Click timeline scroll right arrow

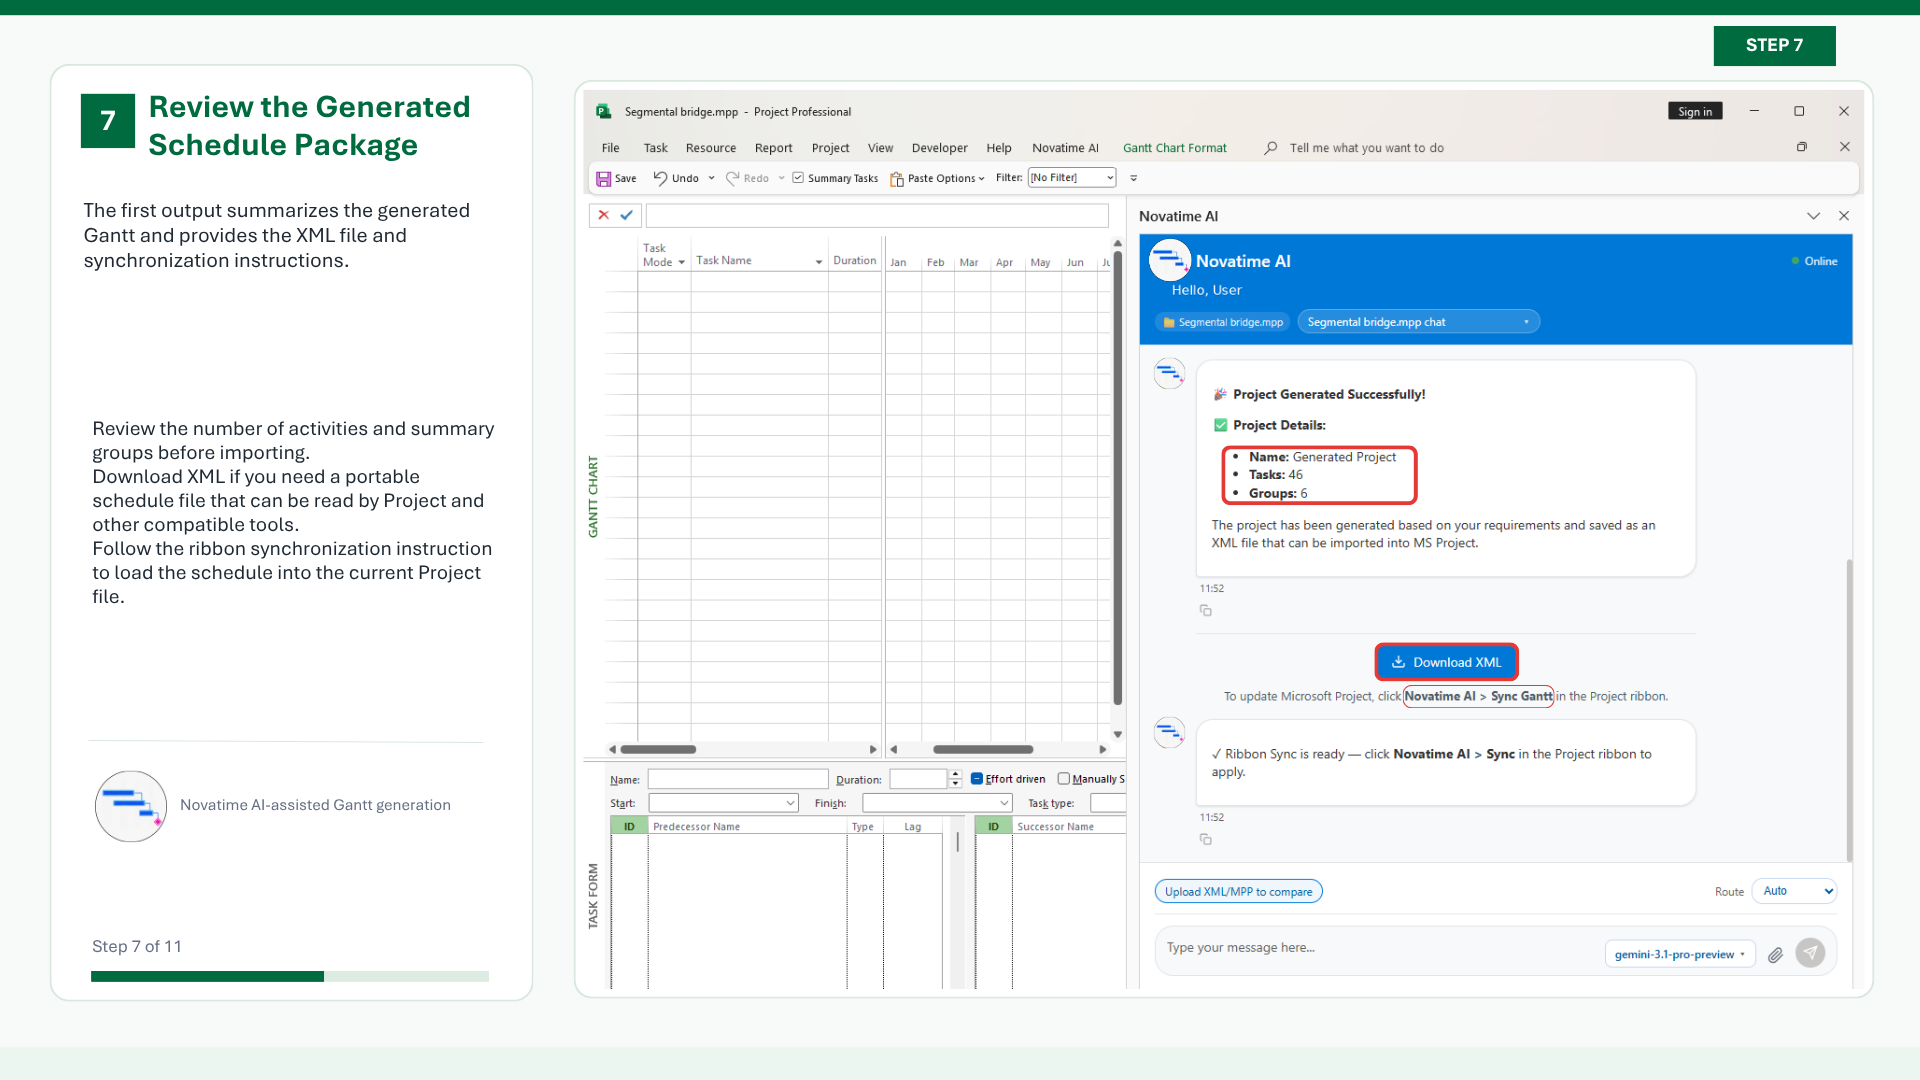(1103, 749)
